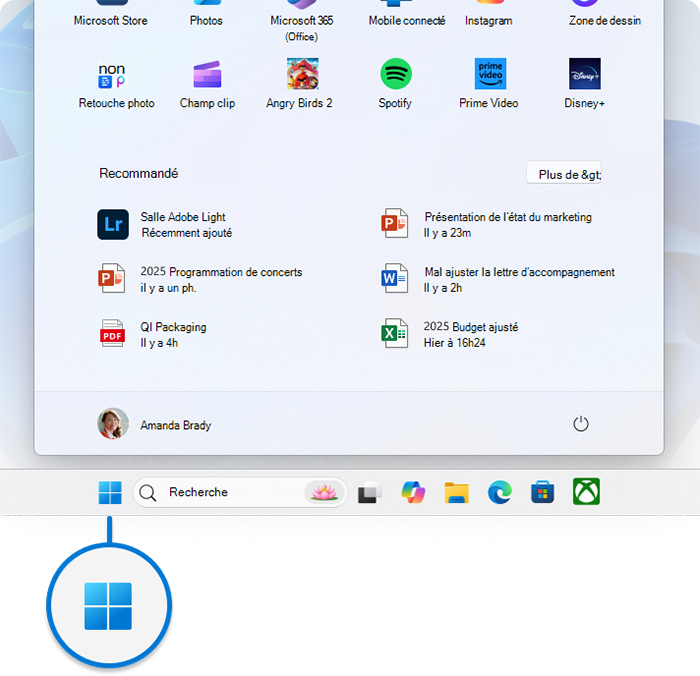Screen dimensions: 700x676
Task: Open Task View from the taskbar
Action: 370,492
